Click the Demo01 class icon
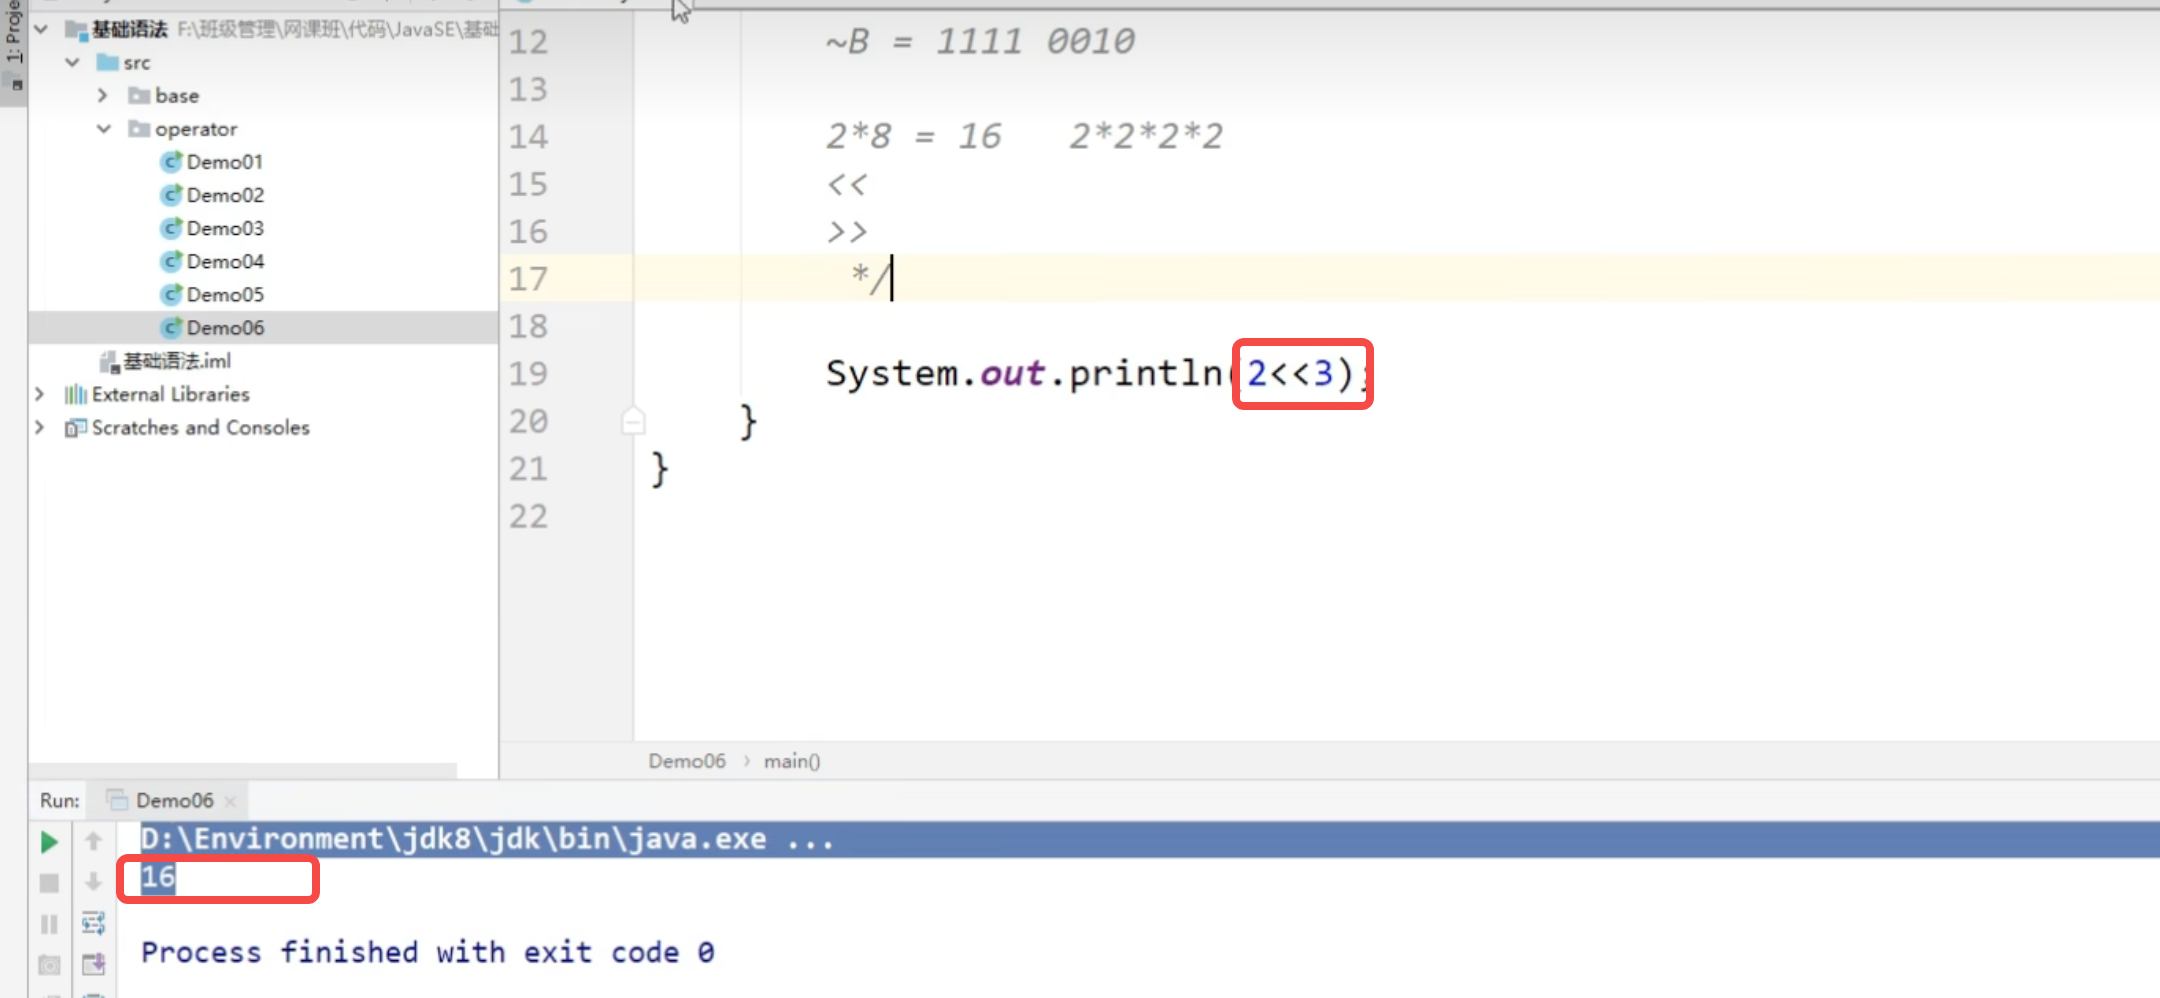 click(x=171, y=162)
